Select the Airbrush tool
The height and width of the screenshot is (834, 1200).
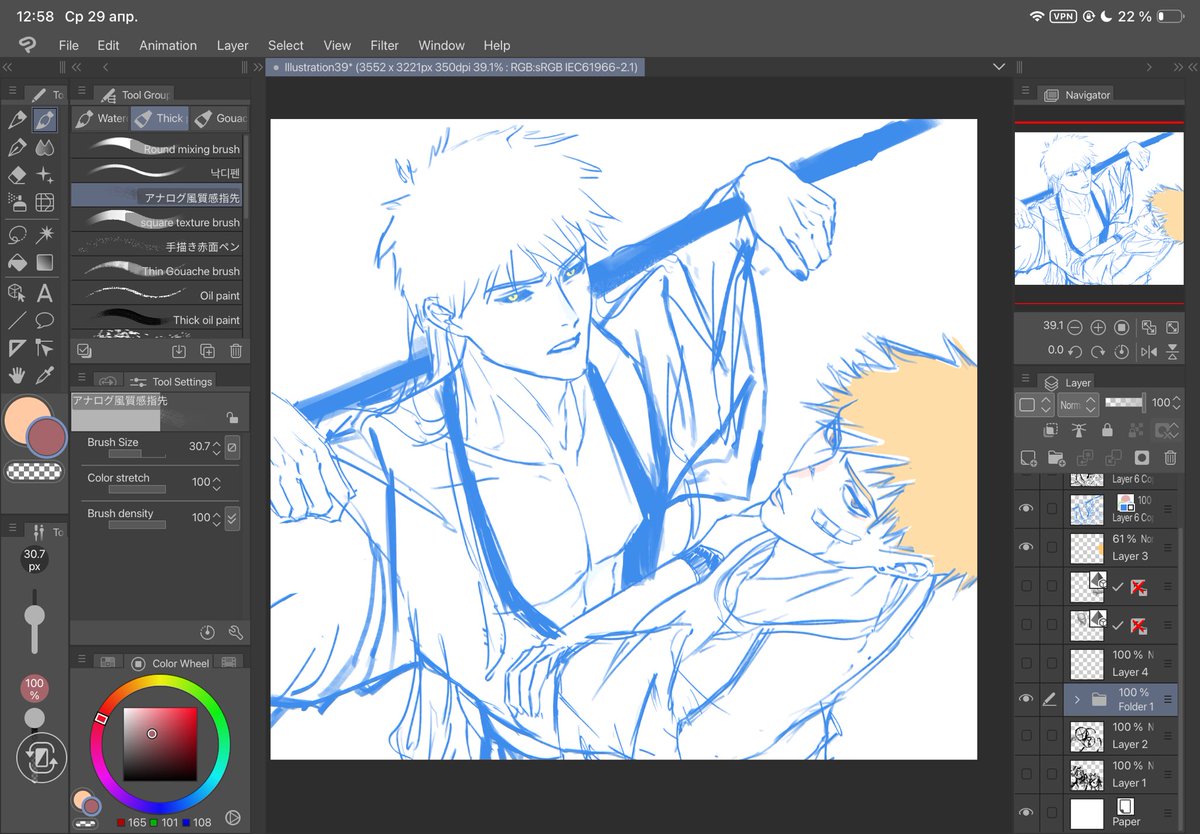[x=17, y=203]
